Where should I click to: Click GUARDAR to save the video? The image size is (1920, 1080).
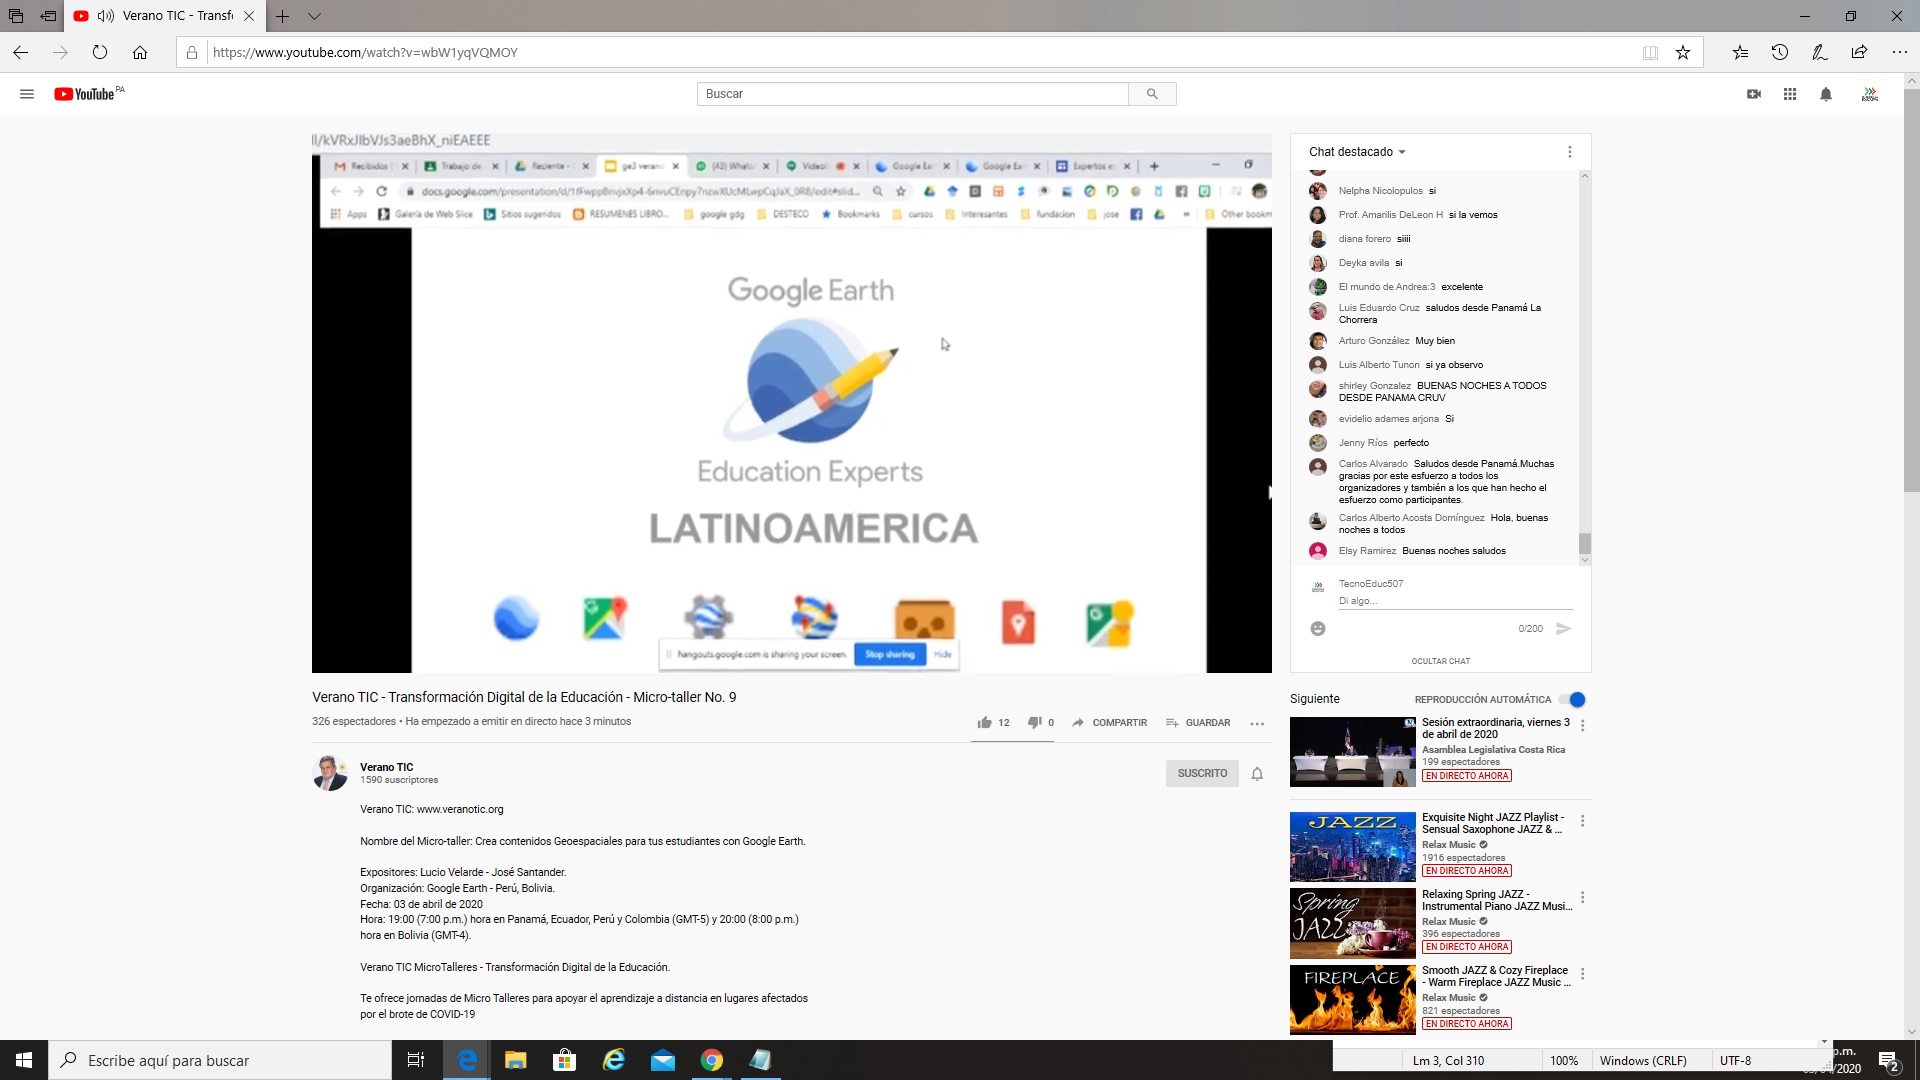coord(1198,722)
